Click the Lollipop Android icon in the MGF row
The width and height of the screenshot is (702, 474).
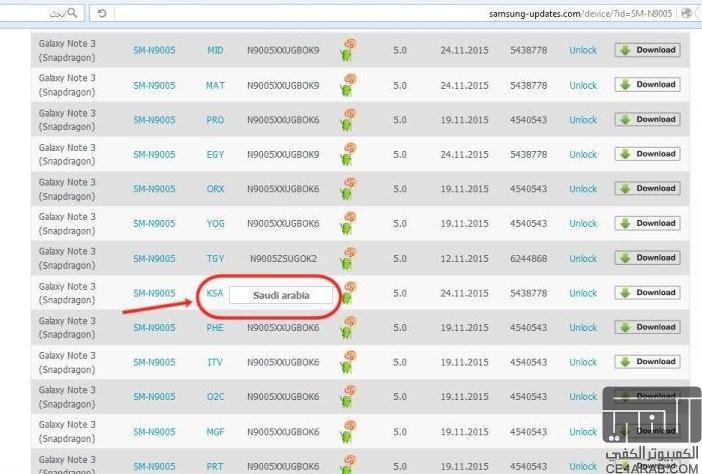[348, 431]
